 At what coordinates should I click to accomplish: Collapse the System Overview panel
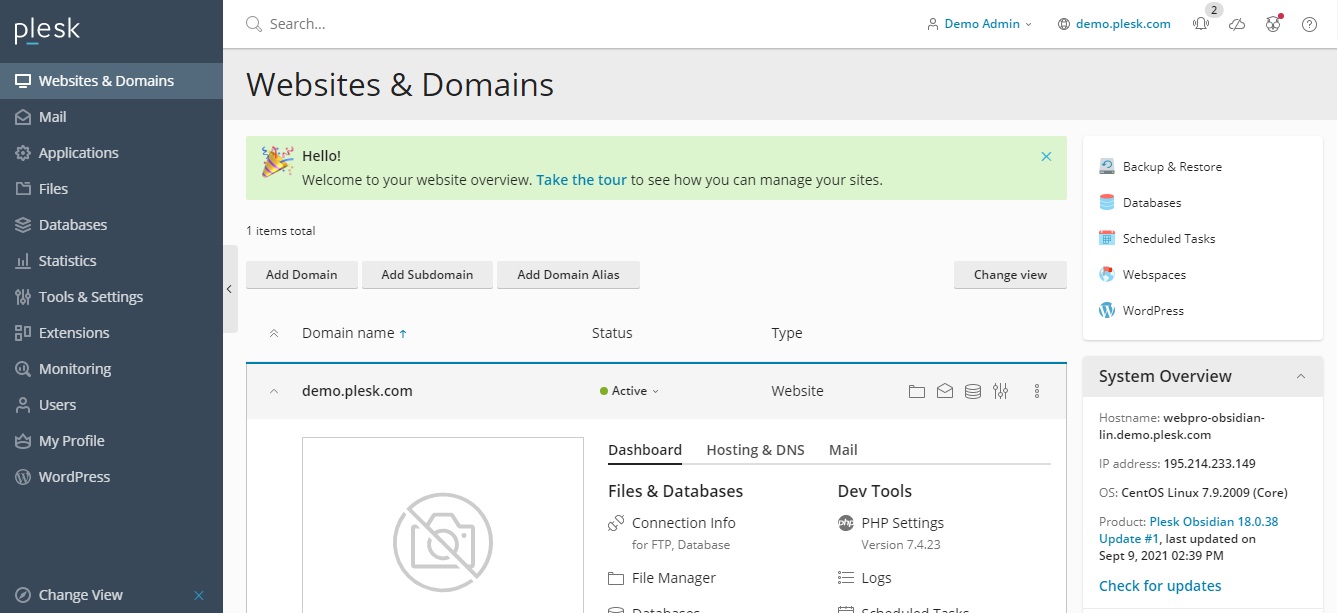pos(1301,377)
